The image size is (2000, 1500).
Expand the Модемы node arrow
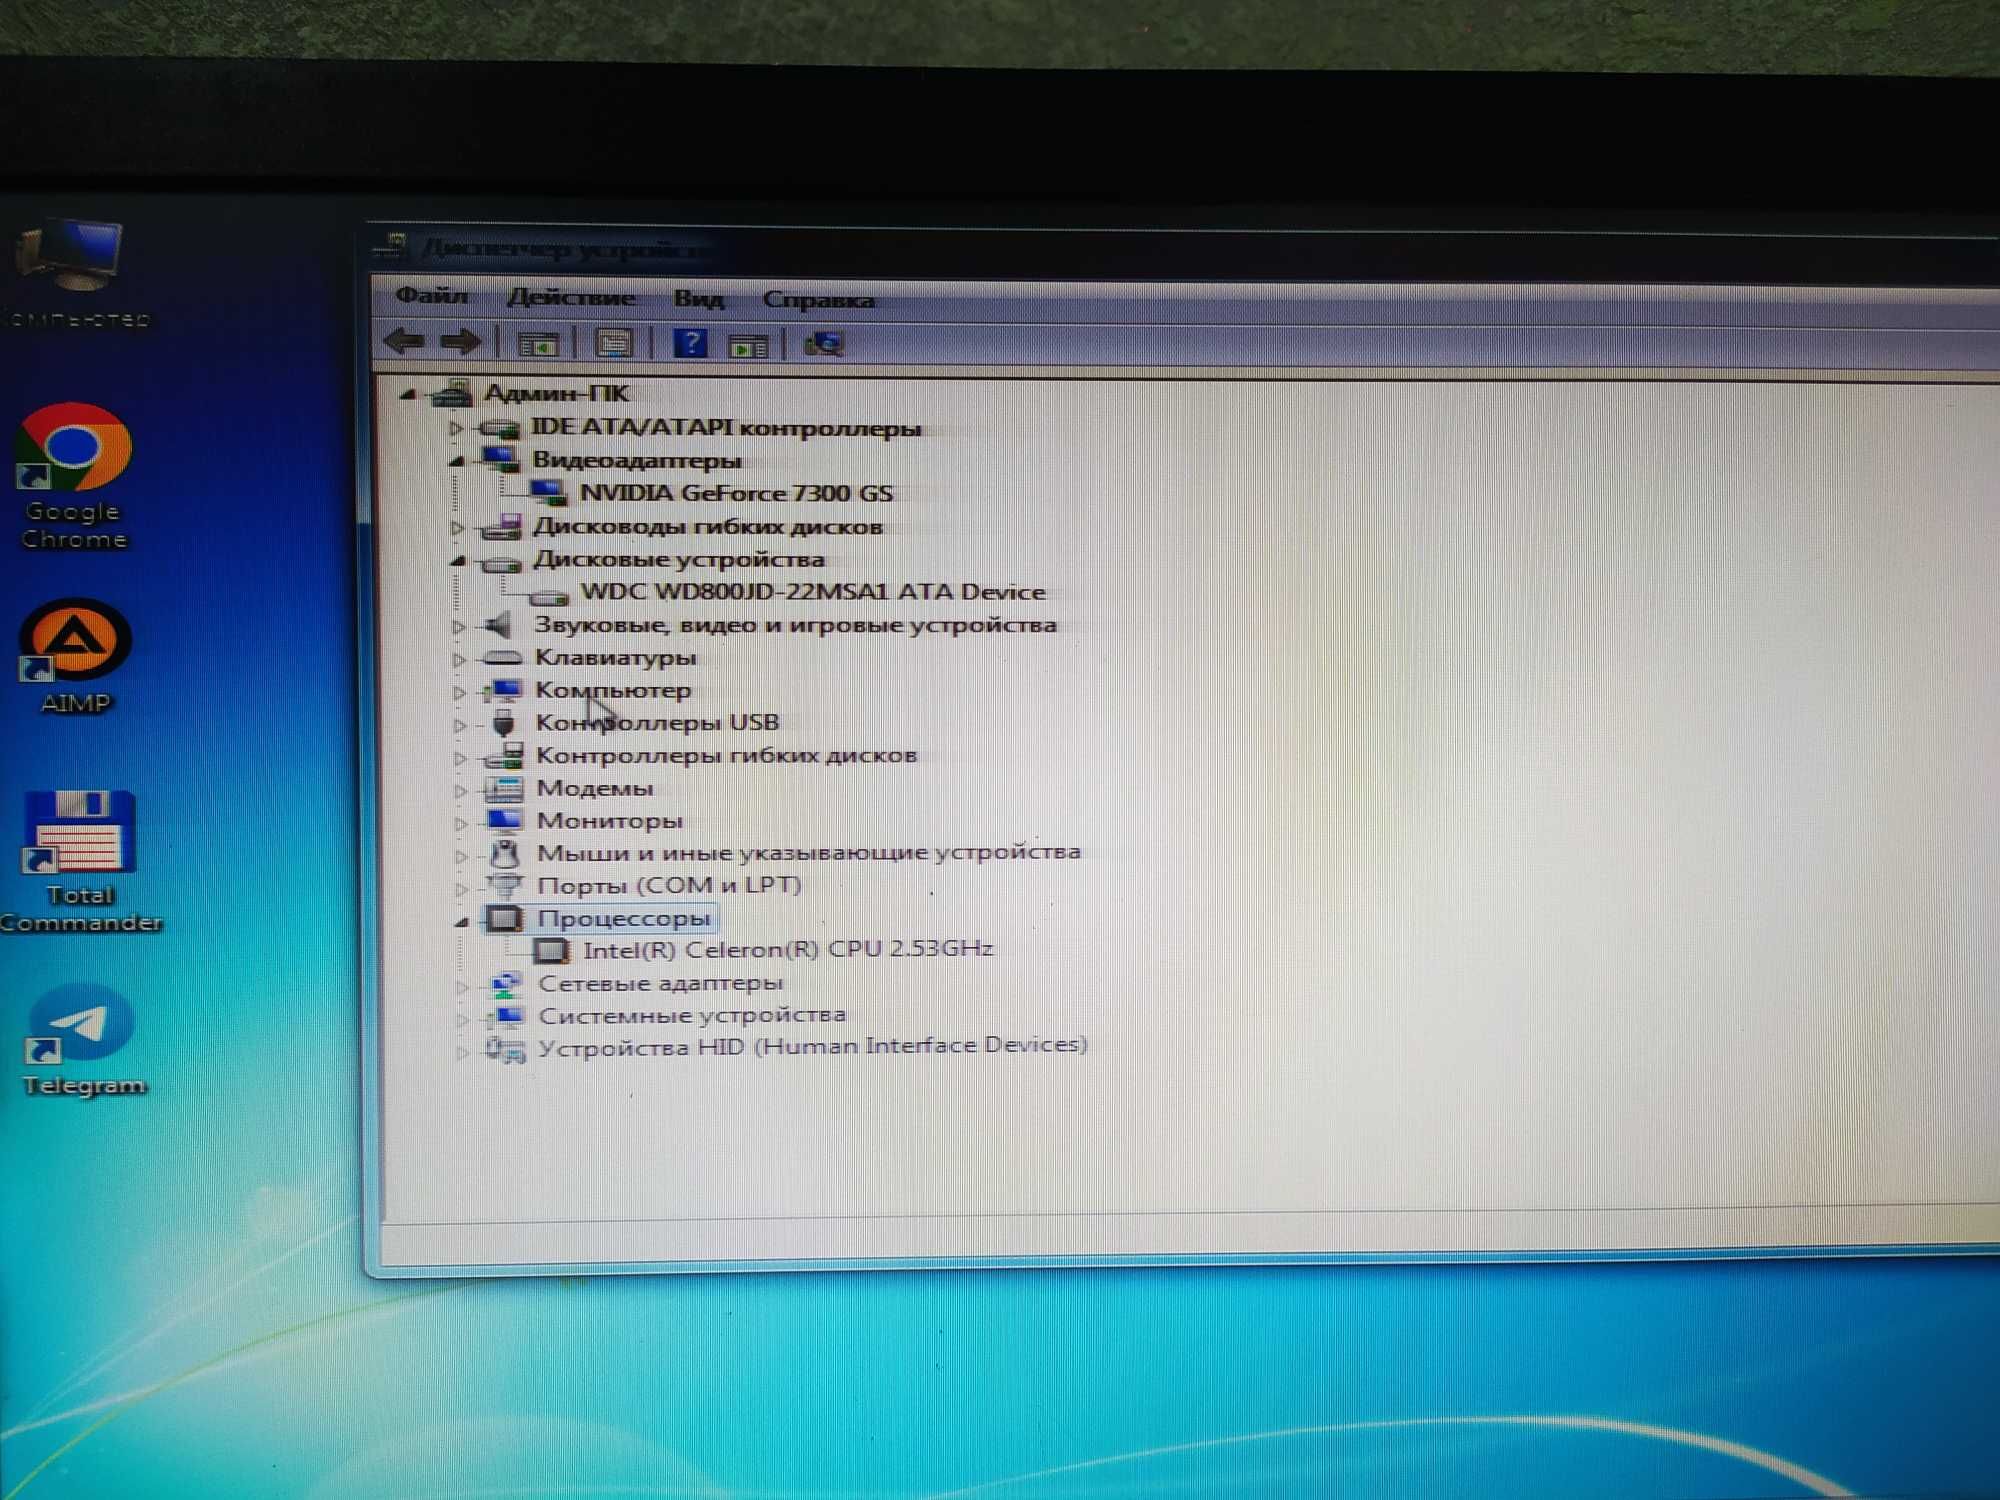click(x=460, y=791)
